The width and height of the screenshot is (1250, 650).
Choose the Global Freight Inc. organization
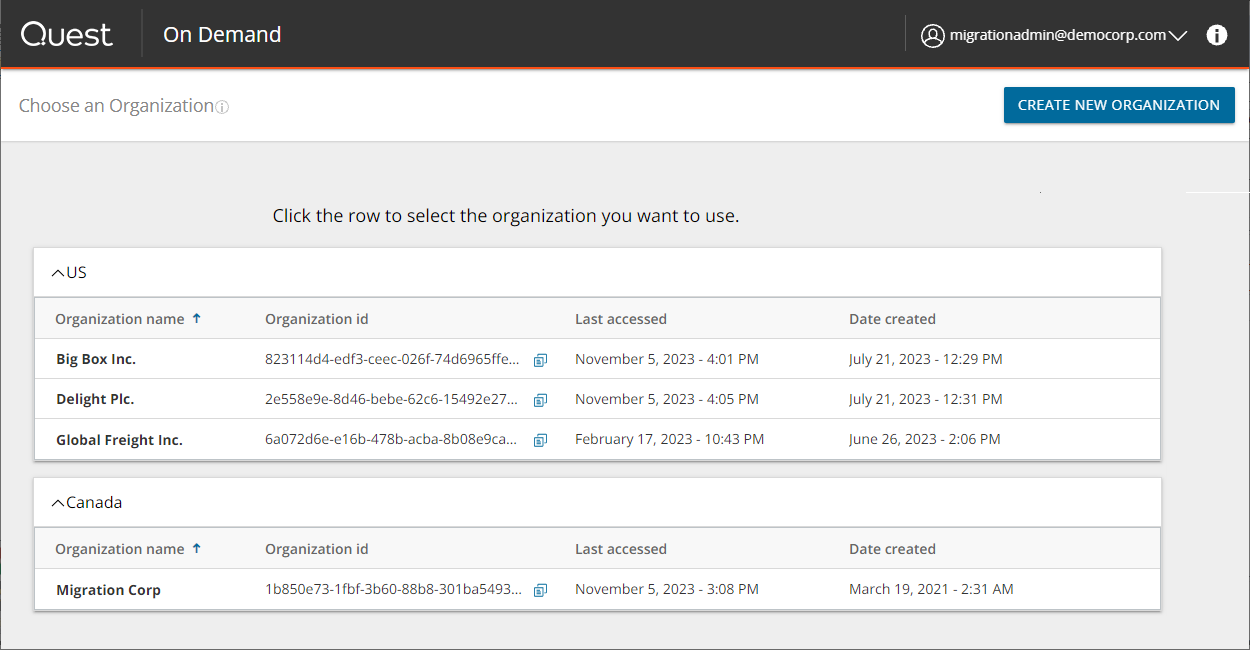119,440
